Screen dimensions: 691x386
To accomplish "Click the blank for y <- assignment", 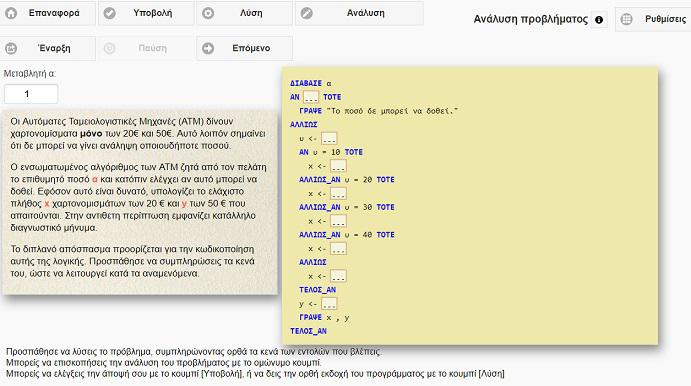I will (x=329, y=304).
